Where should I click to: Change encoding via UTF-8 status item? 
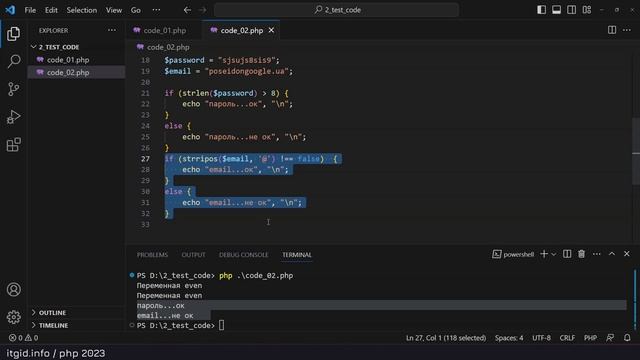tap(541, 338)
